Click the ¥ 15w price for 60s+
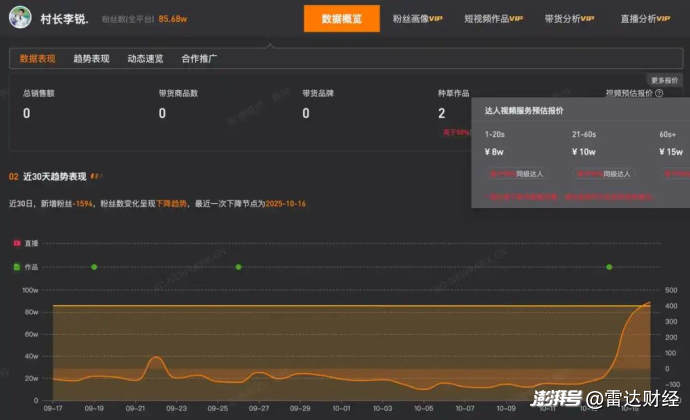Viewport: 690px width, 420px height. (671, 152)
